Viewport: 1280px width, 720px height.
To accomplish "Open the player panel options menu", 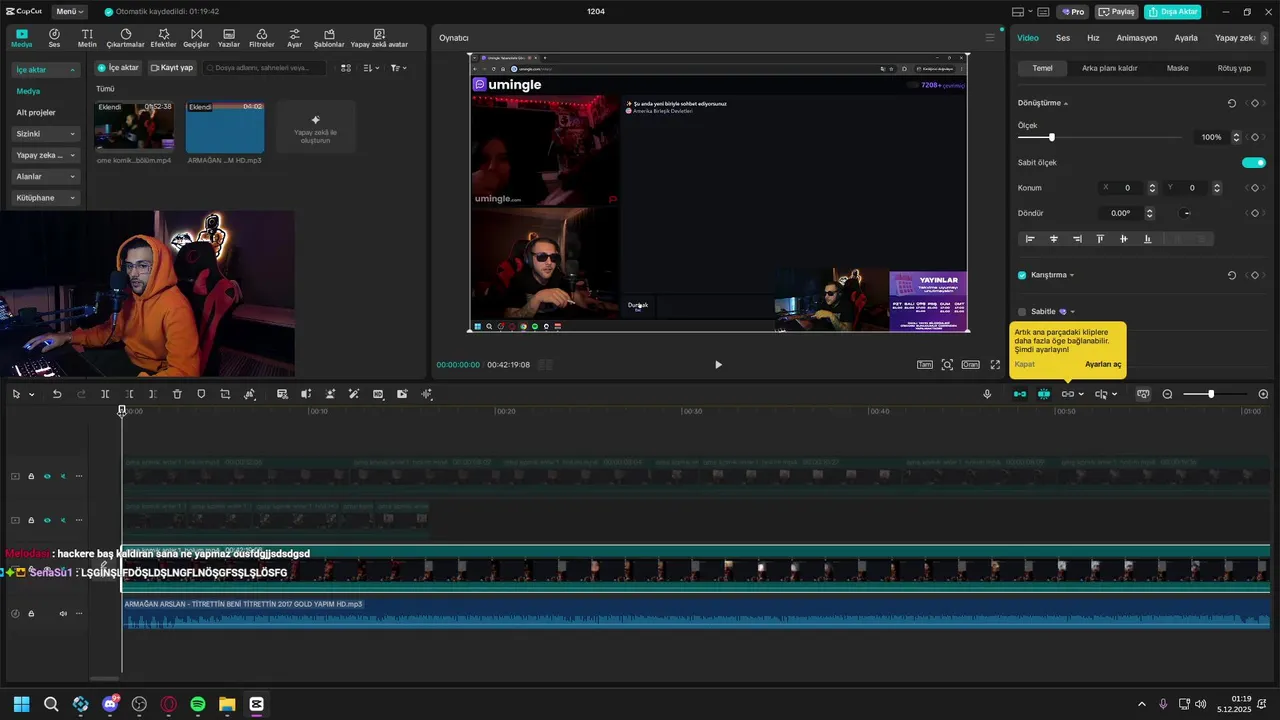I will click(x=990, y=38).
